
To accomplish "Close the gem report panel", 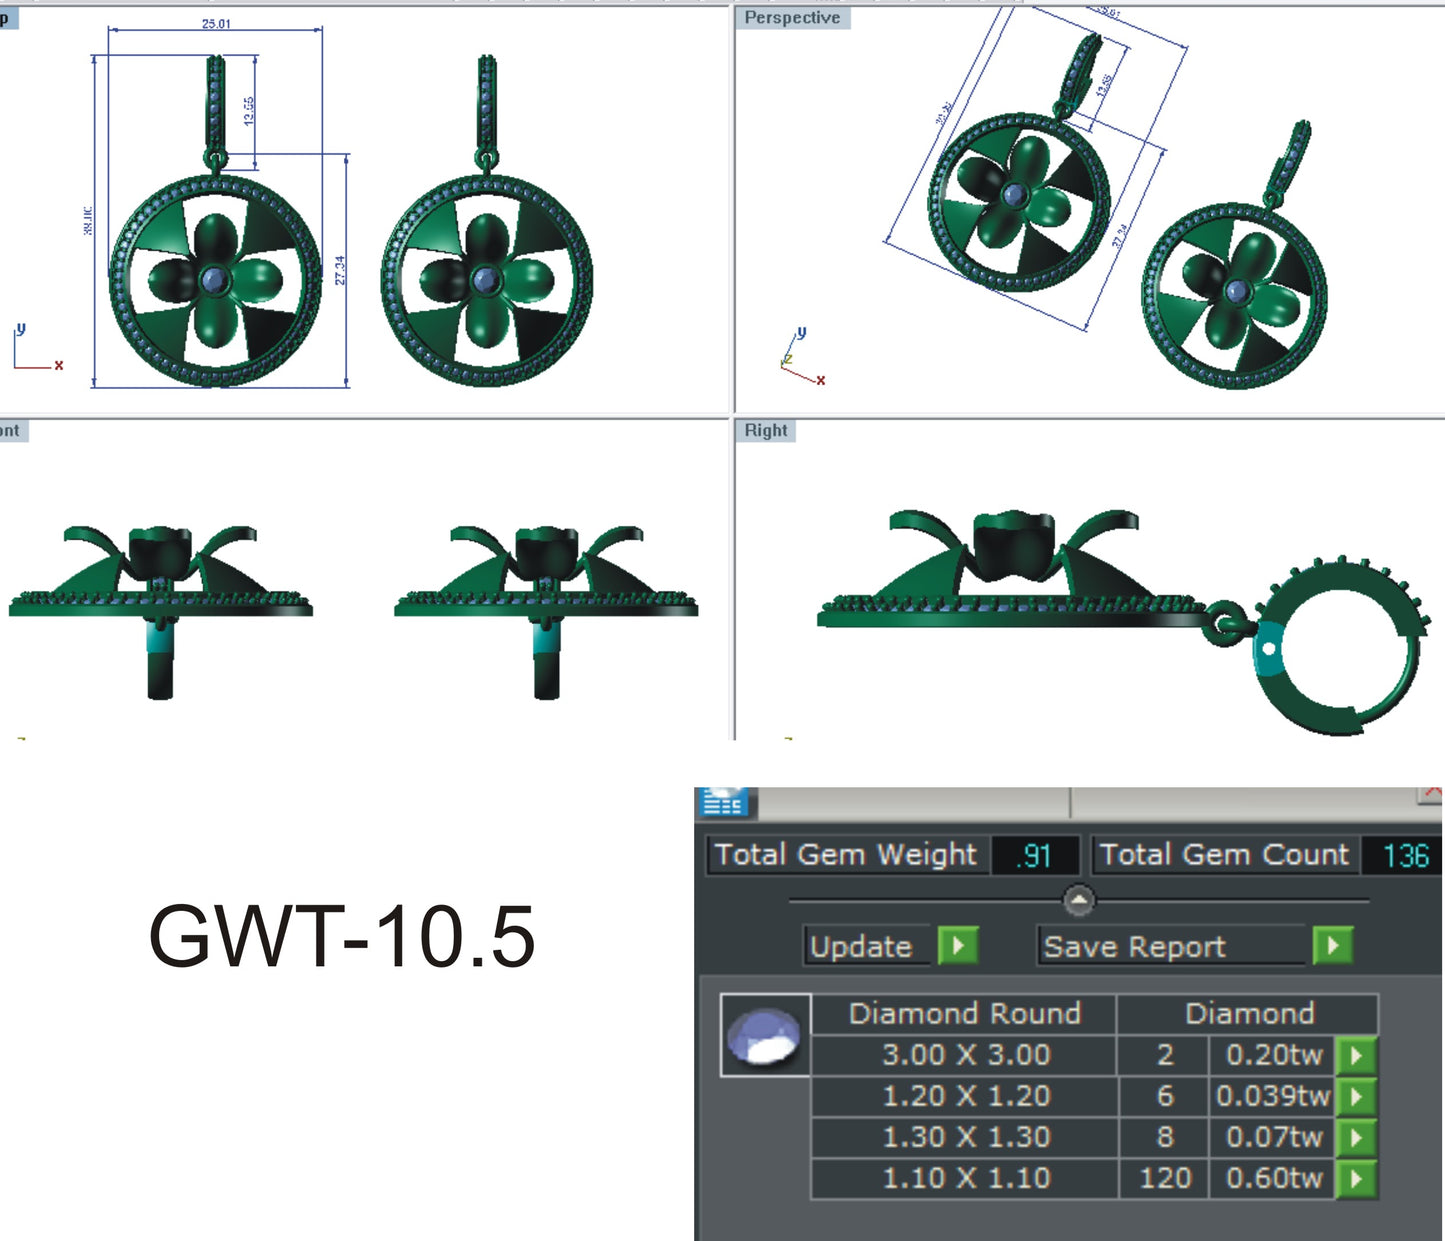I will pos(1431,794).
